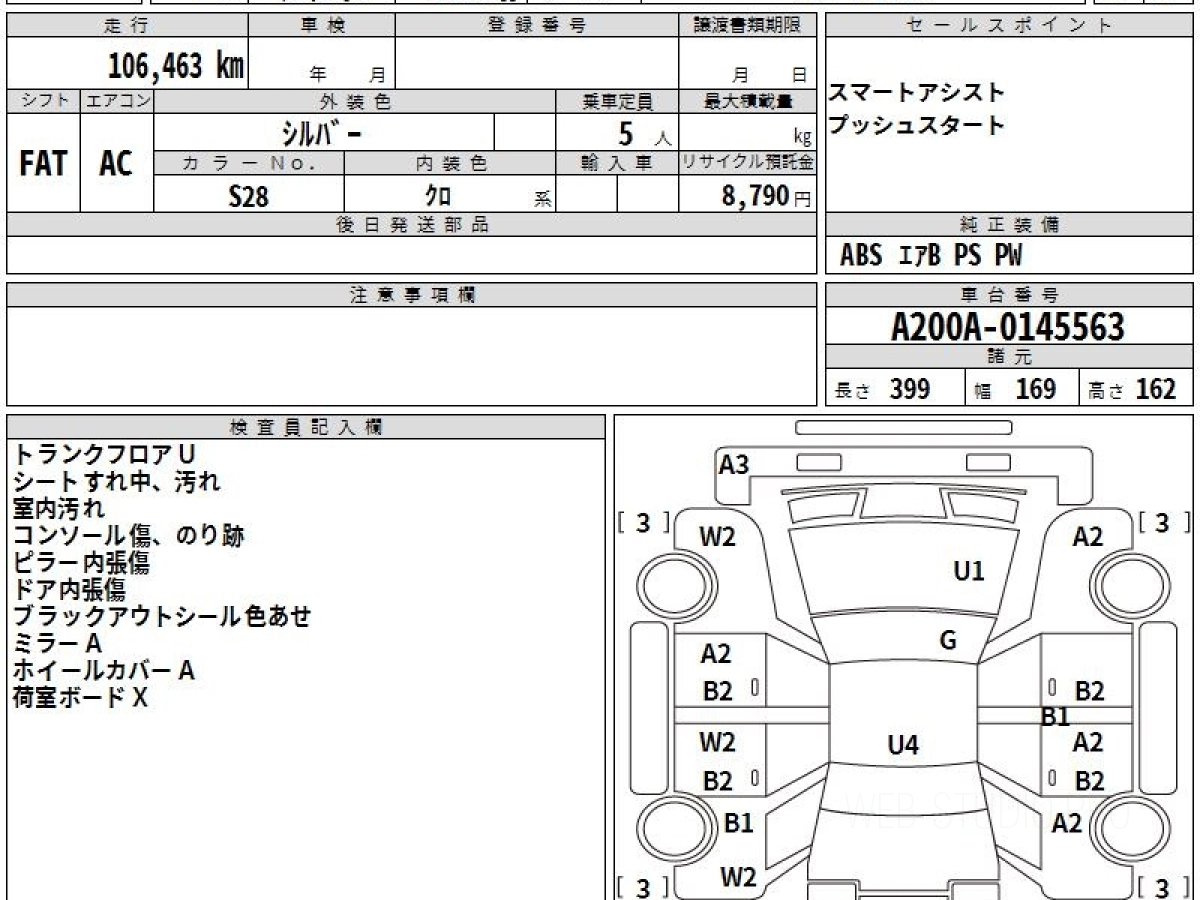
Task: Click the 荷室ボード X inspector note
Action: (x=80, y=698)
